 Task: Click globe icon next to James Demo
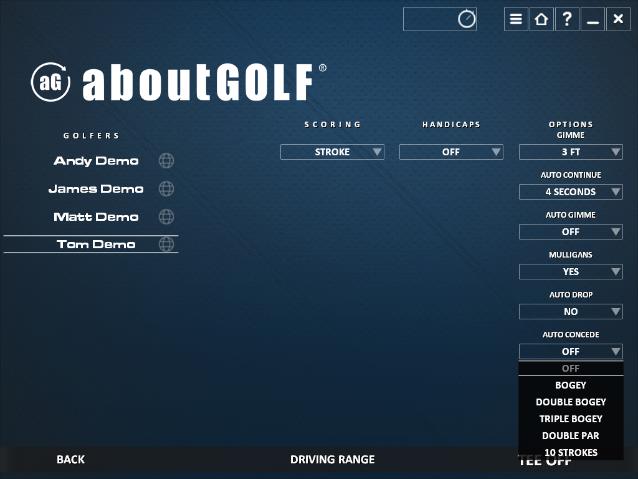(166, 189)
